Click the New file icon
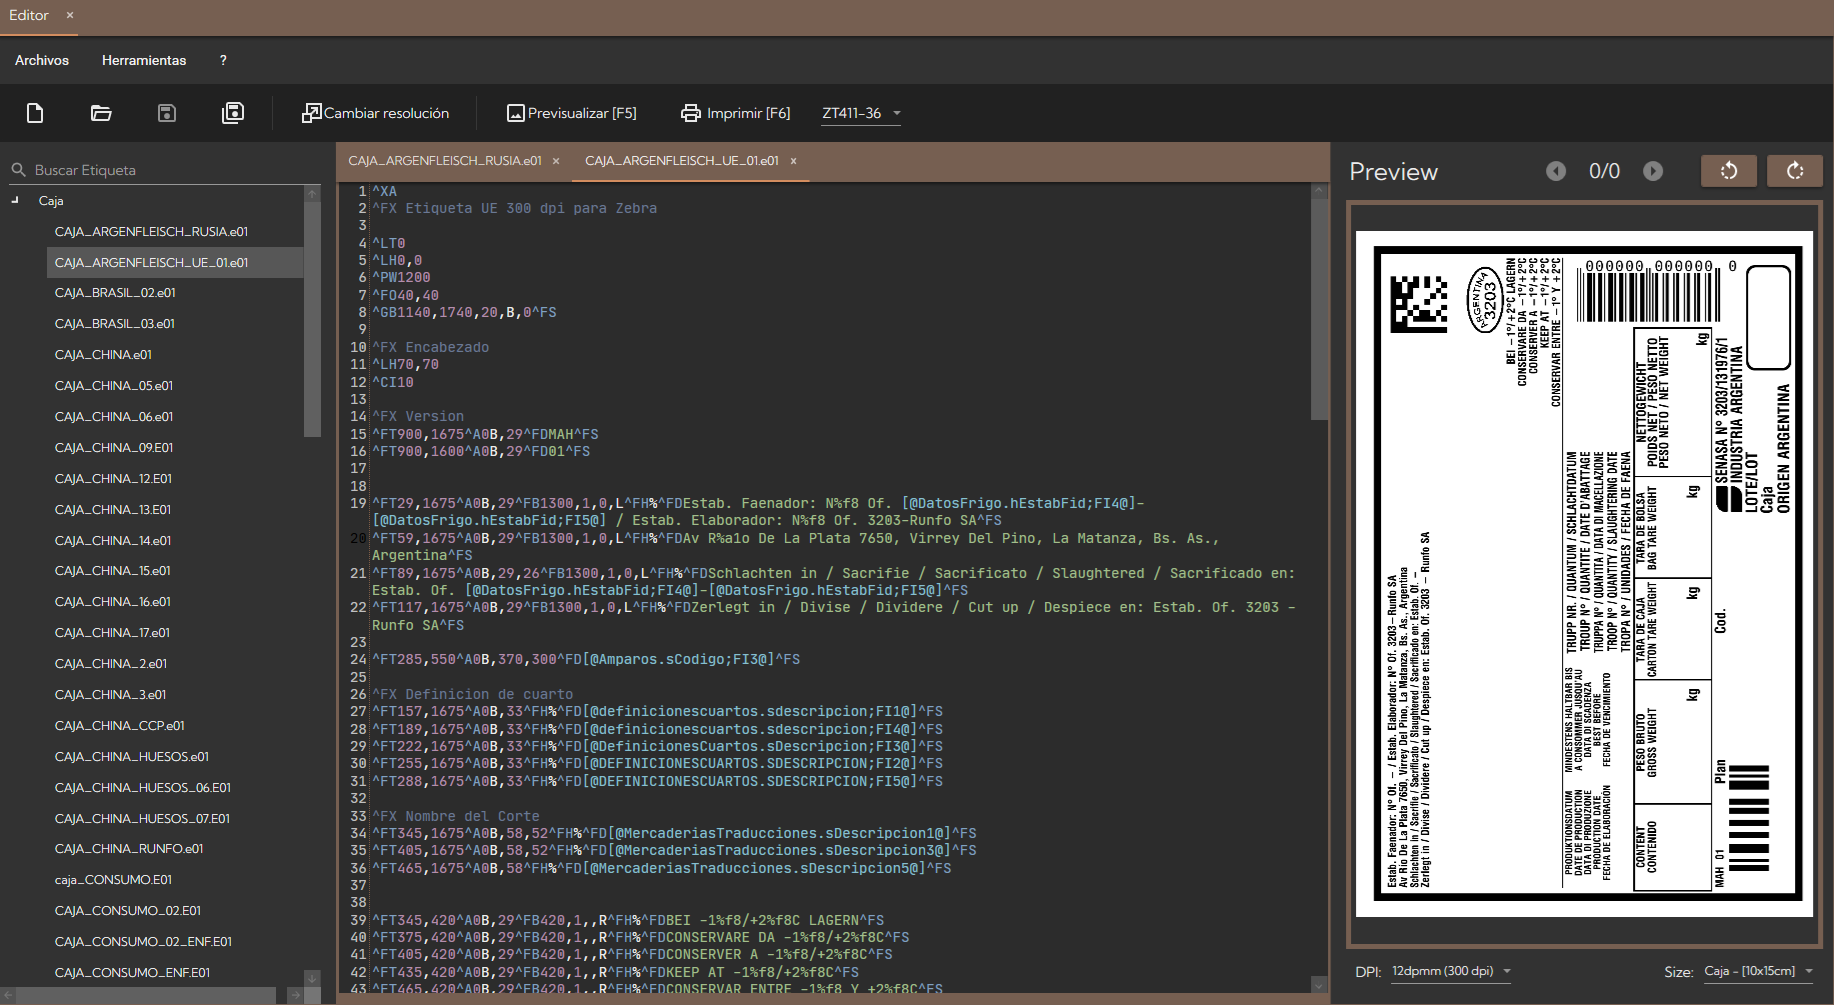The height and width of the screenshot is (1005, 1834). point(35,113)
